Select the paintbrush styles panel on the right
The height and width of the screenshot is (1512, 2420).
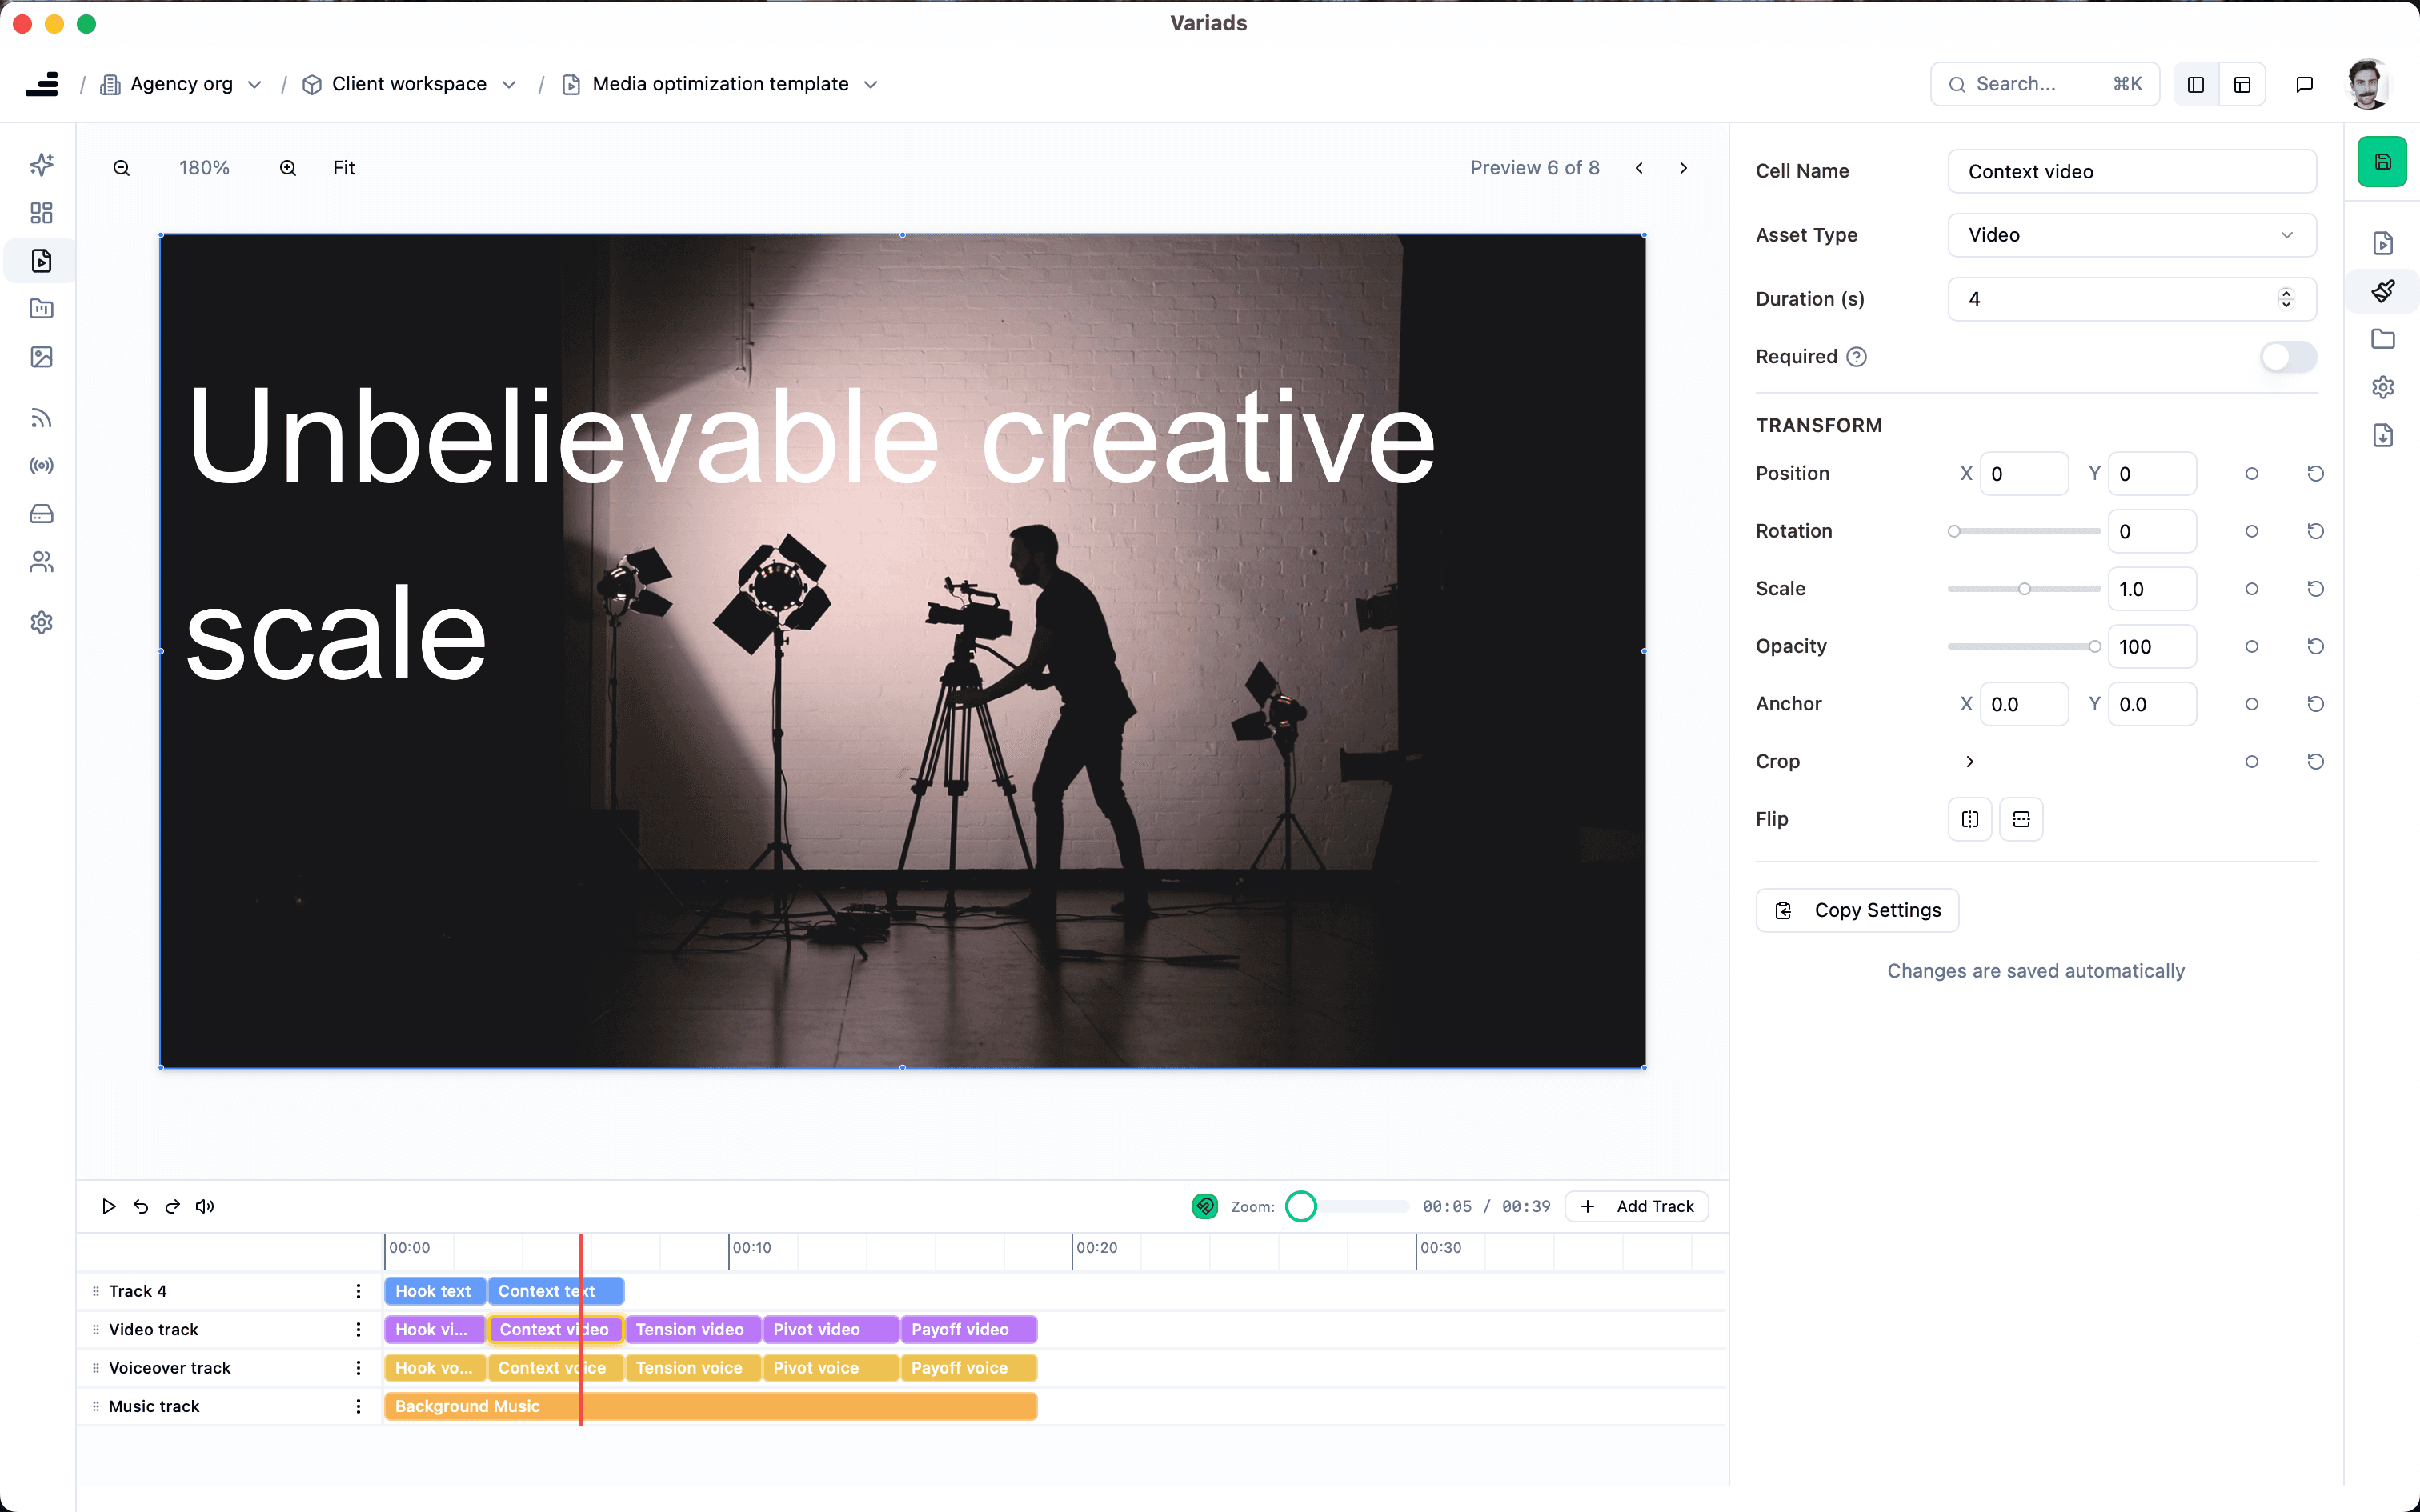pyautogui.click(x=2383, y=290)
